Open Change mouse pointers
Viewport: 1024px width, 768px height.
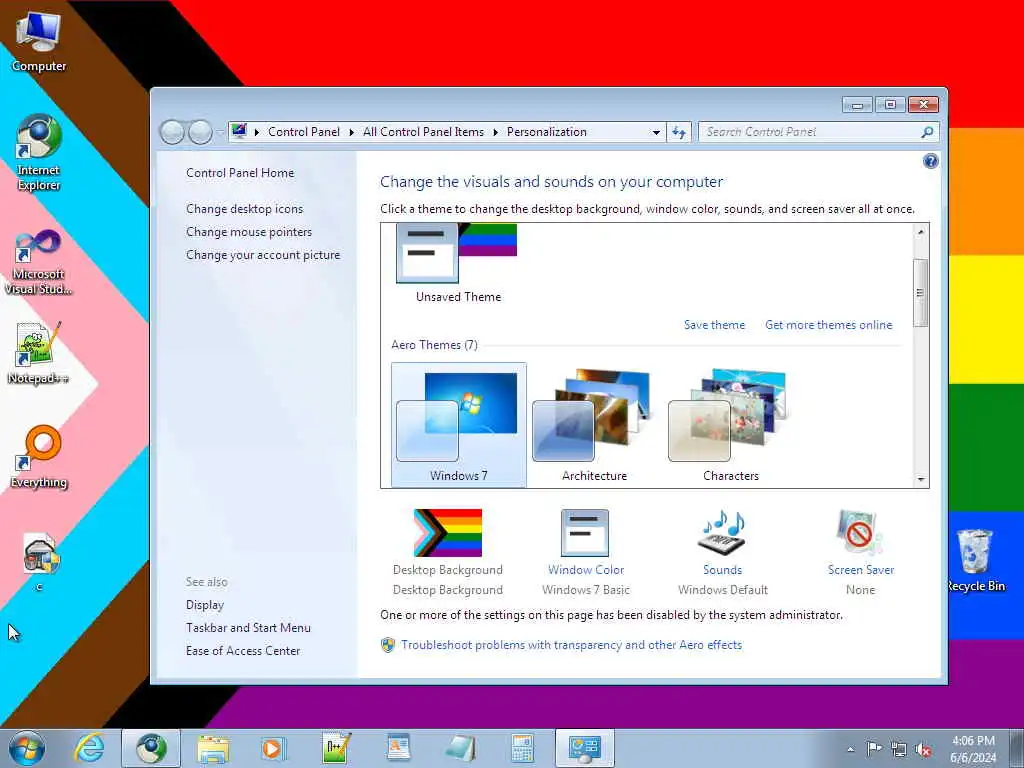[x=249, y=232]
